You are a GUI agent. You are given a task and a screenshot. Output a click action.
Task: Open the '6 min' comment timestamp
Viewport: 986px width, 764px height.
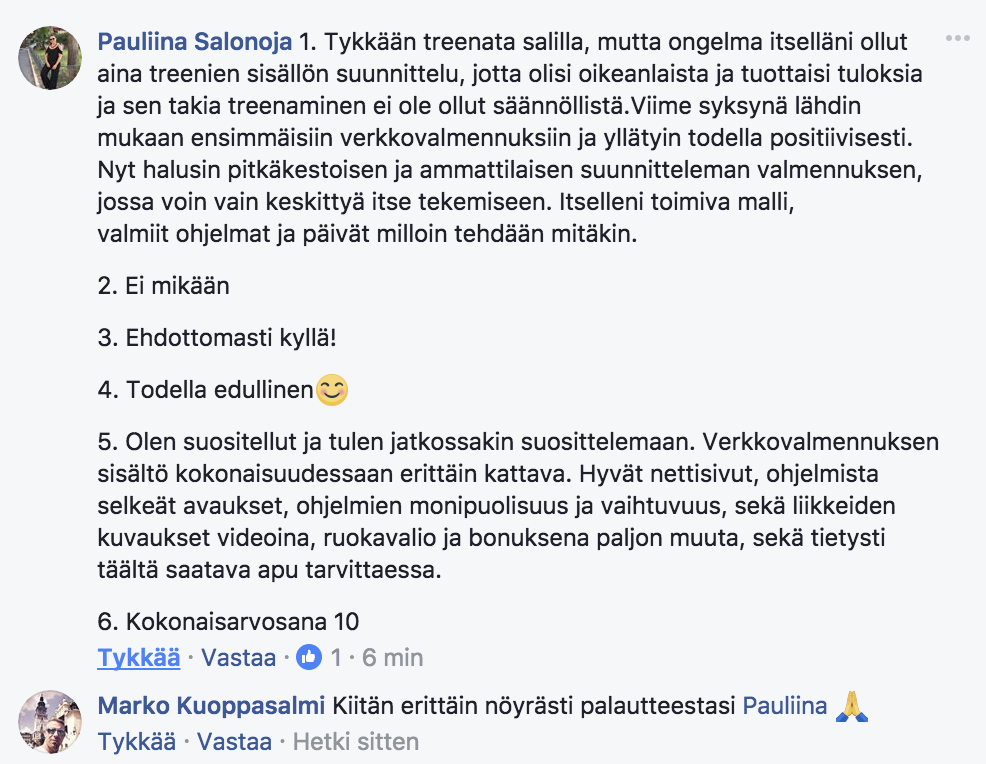pyautogui.click(x=392, y=658)
